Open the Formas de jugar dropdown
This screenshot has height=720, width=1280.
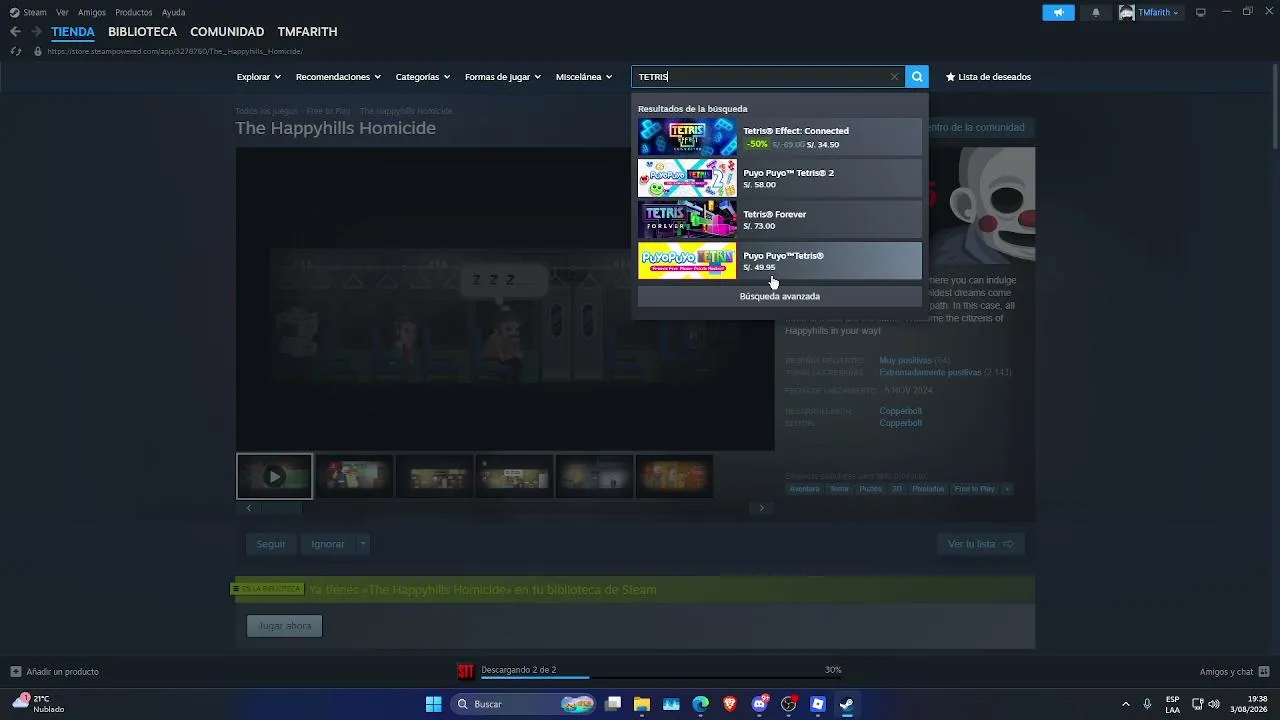[502, 77]
